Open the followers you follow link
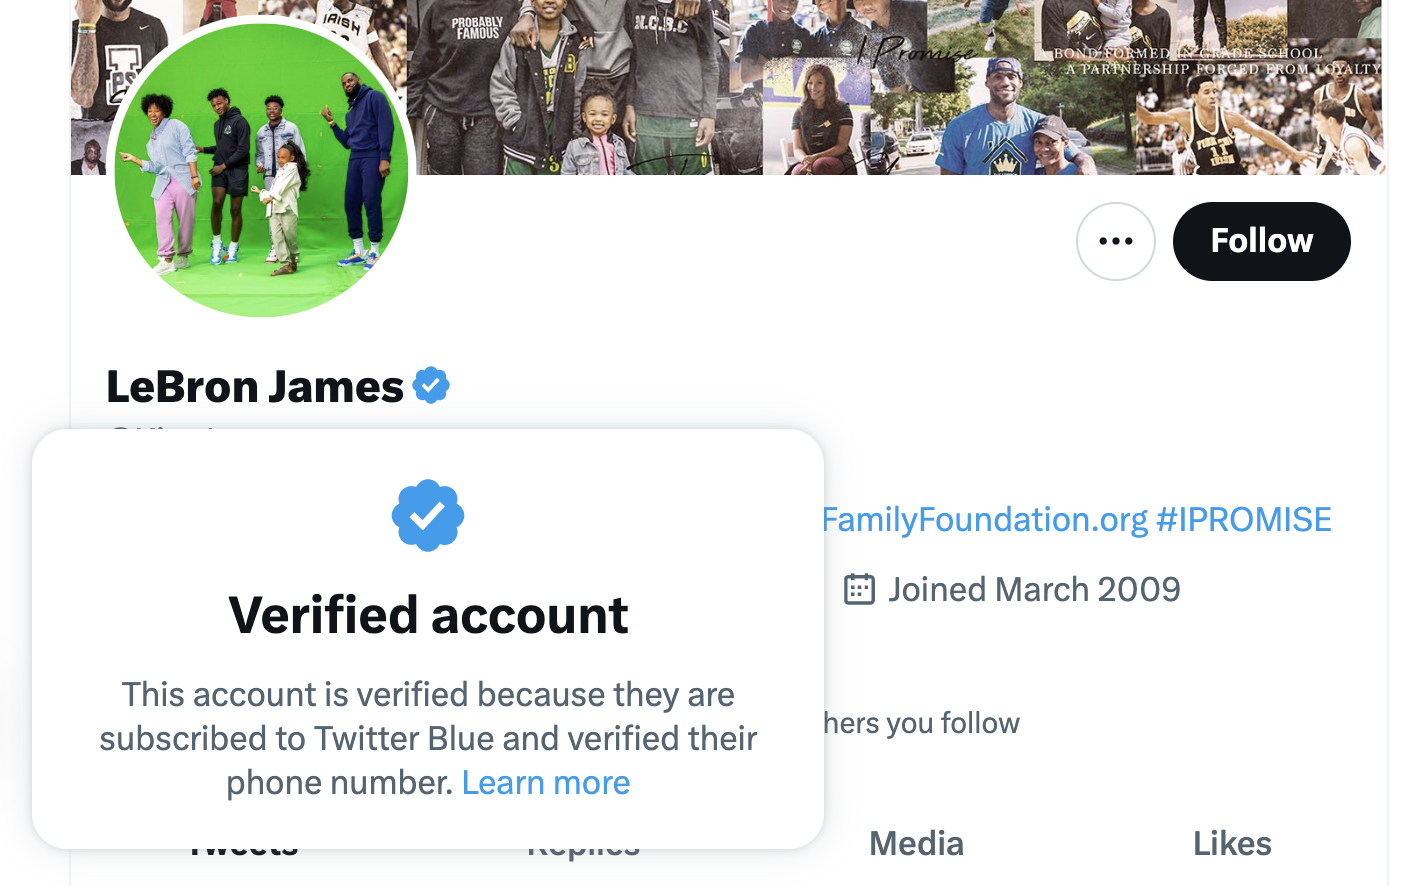This screenshot has width=1418, height=886. pyautogui.click(x=921, y=723)
